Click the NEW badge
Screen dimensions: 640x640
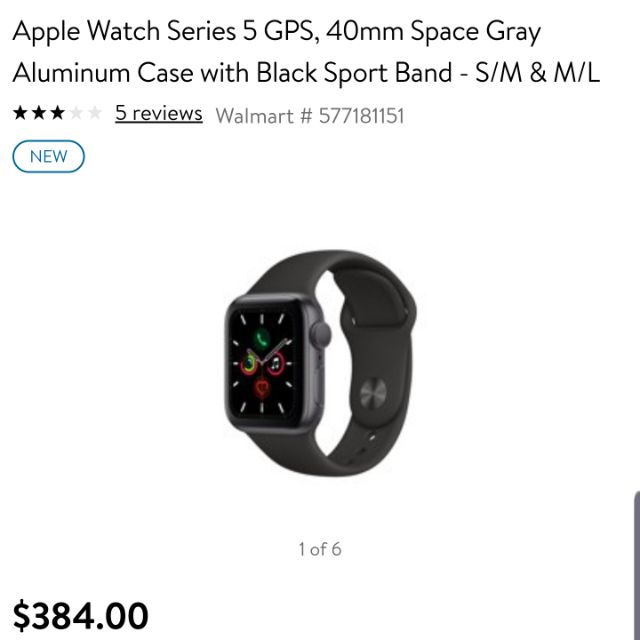[x=49, y=156]
